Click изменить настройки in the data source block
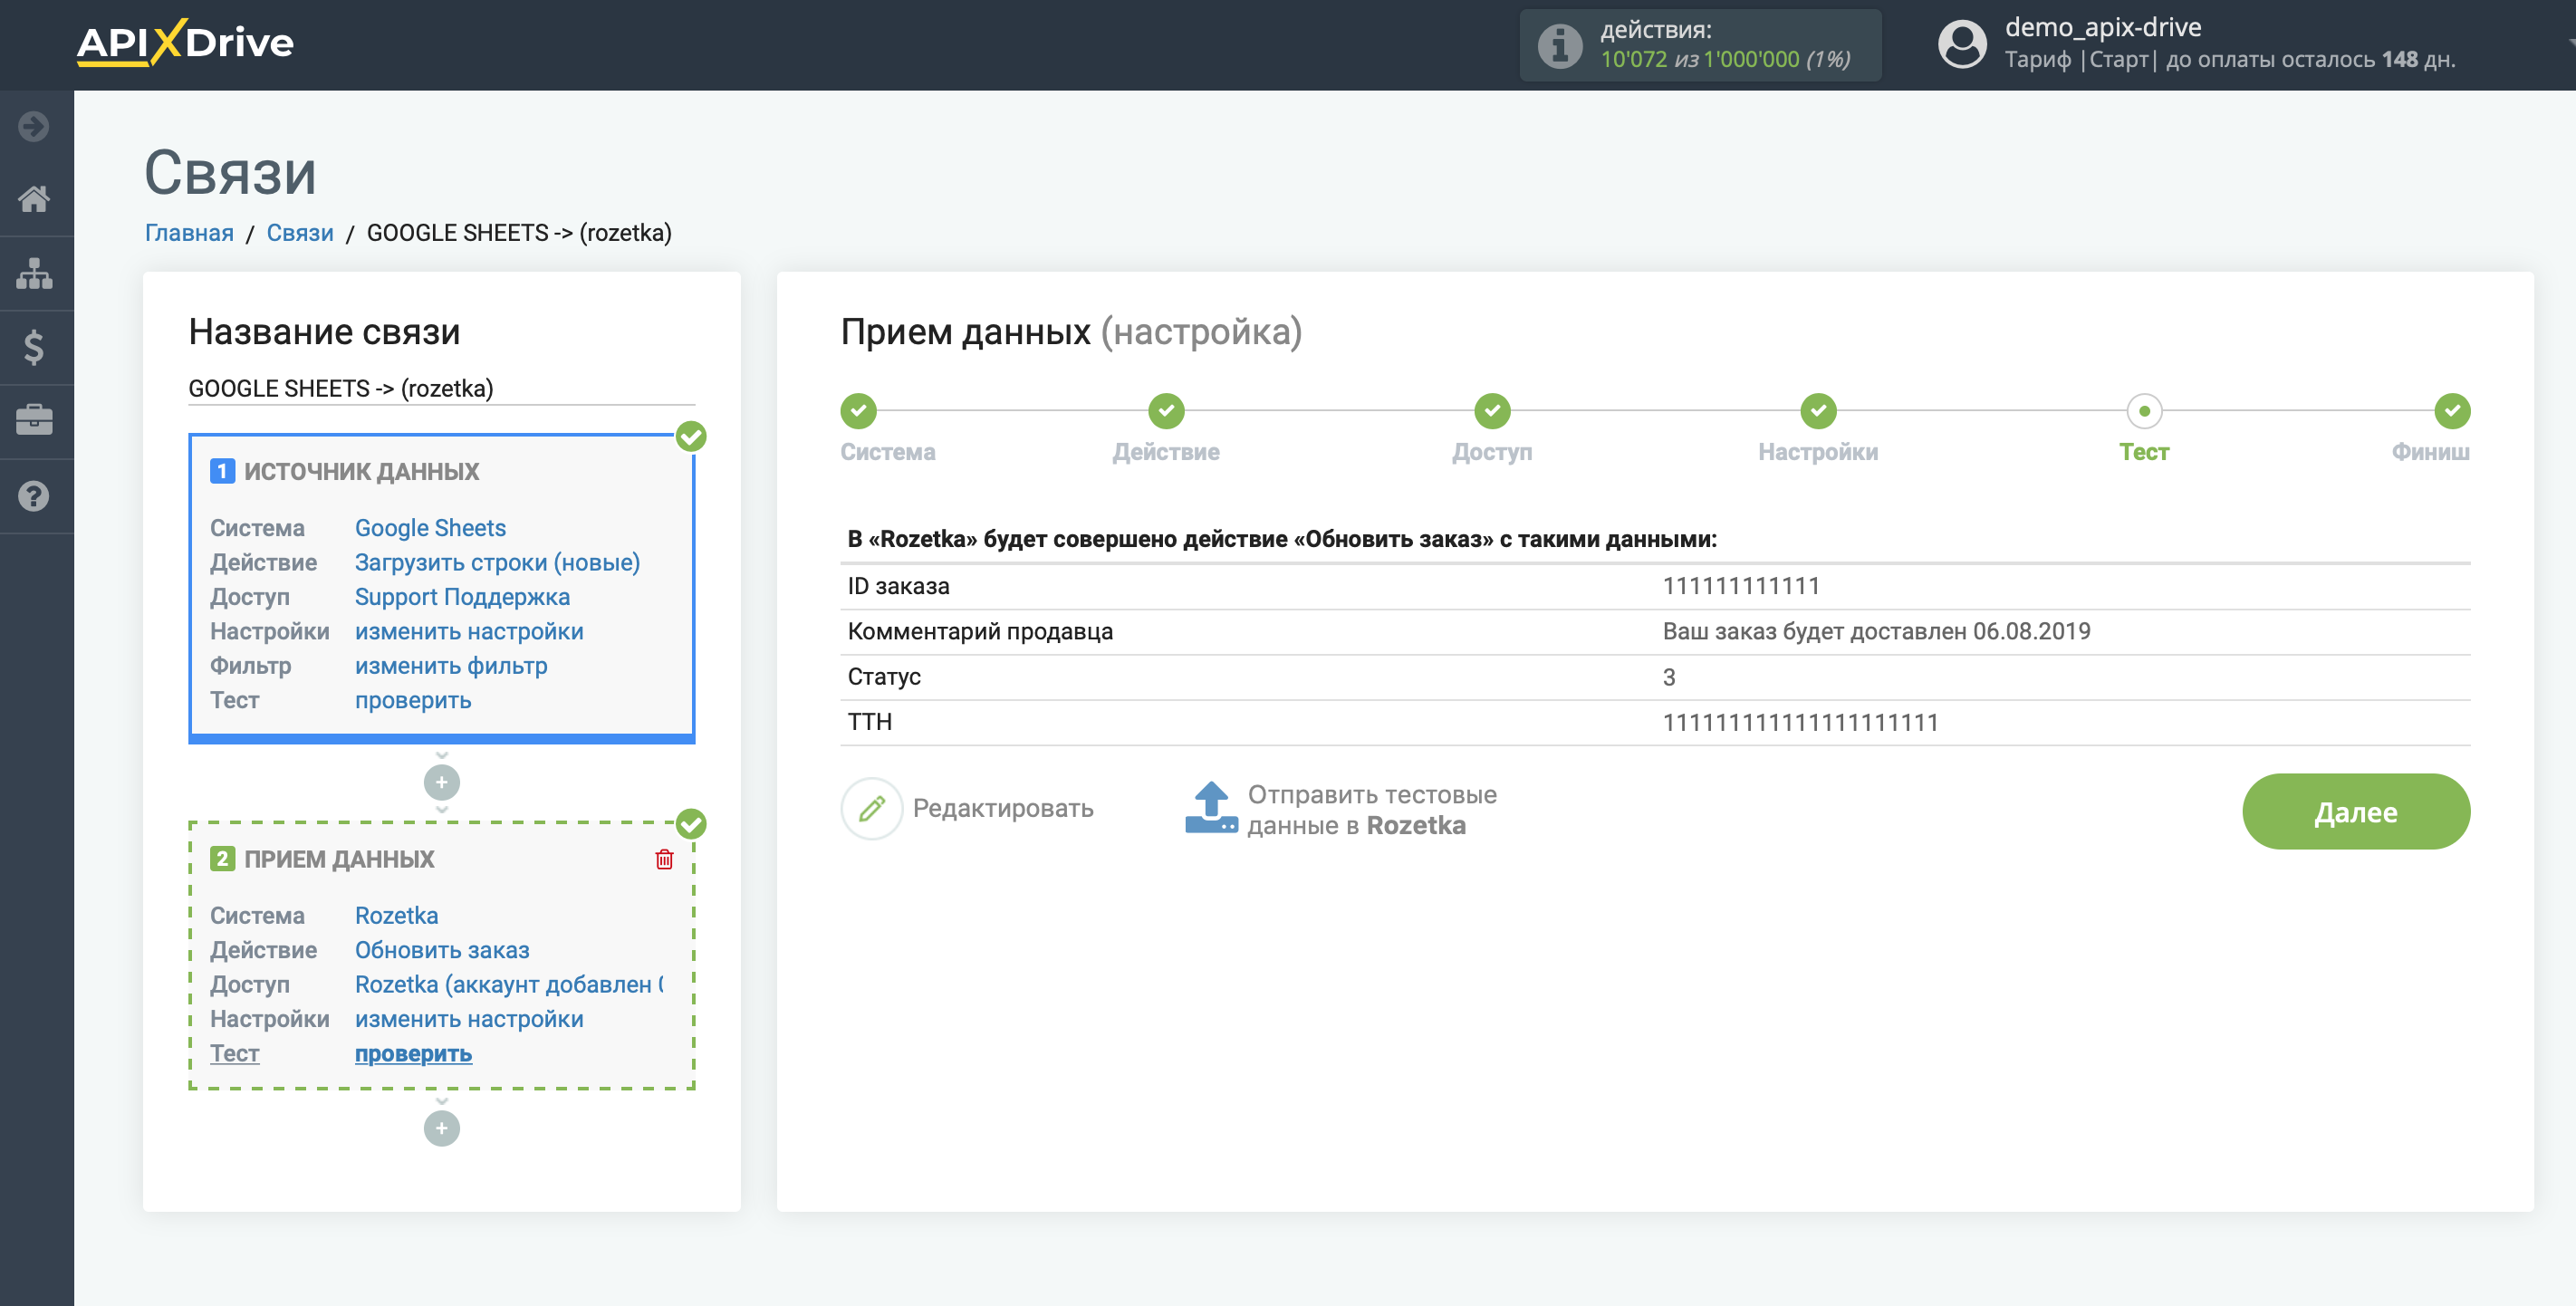 [x=469, y=631]
